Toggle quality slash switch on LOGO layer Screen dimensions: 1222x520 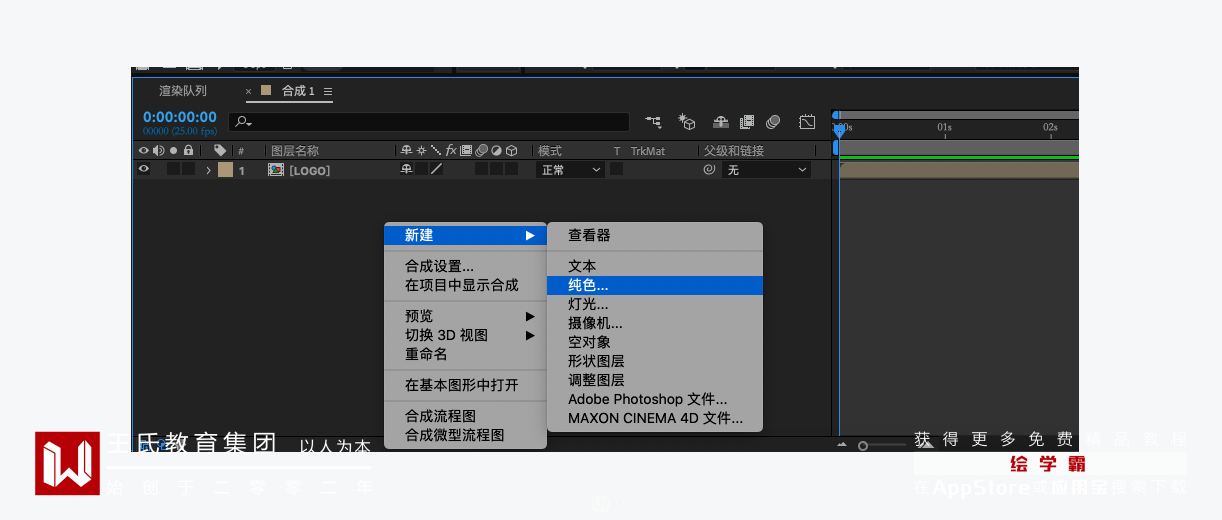436,170
